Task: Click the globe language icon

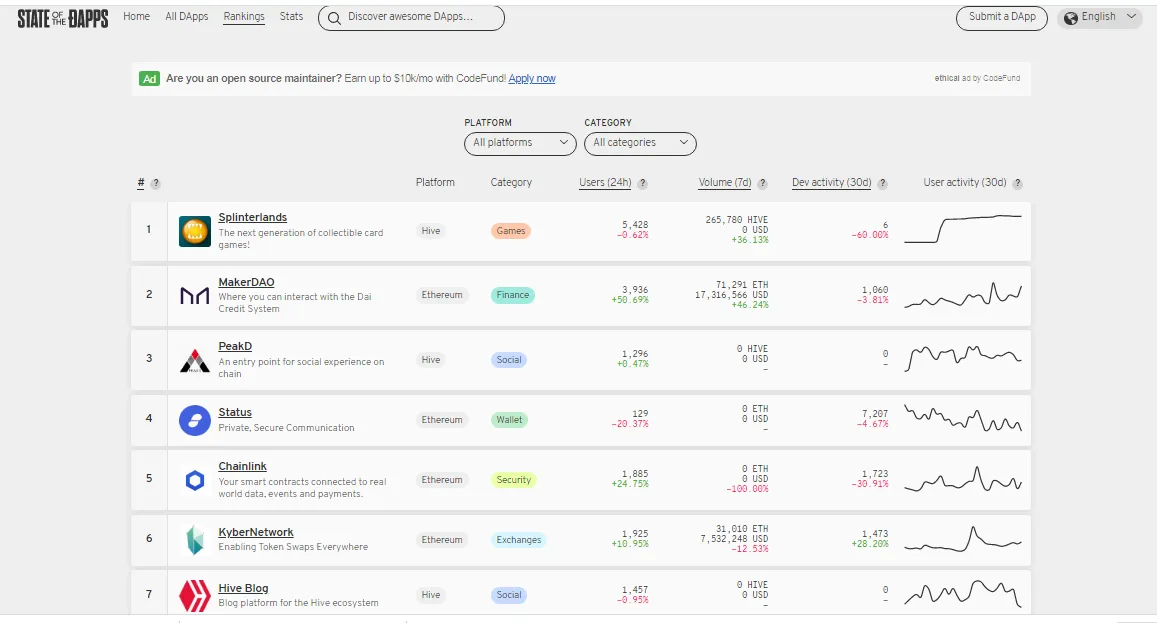Action: pyautogui.click(x=1071, y=18)
